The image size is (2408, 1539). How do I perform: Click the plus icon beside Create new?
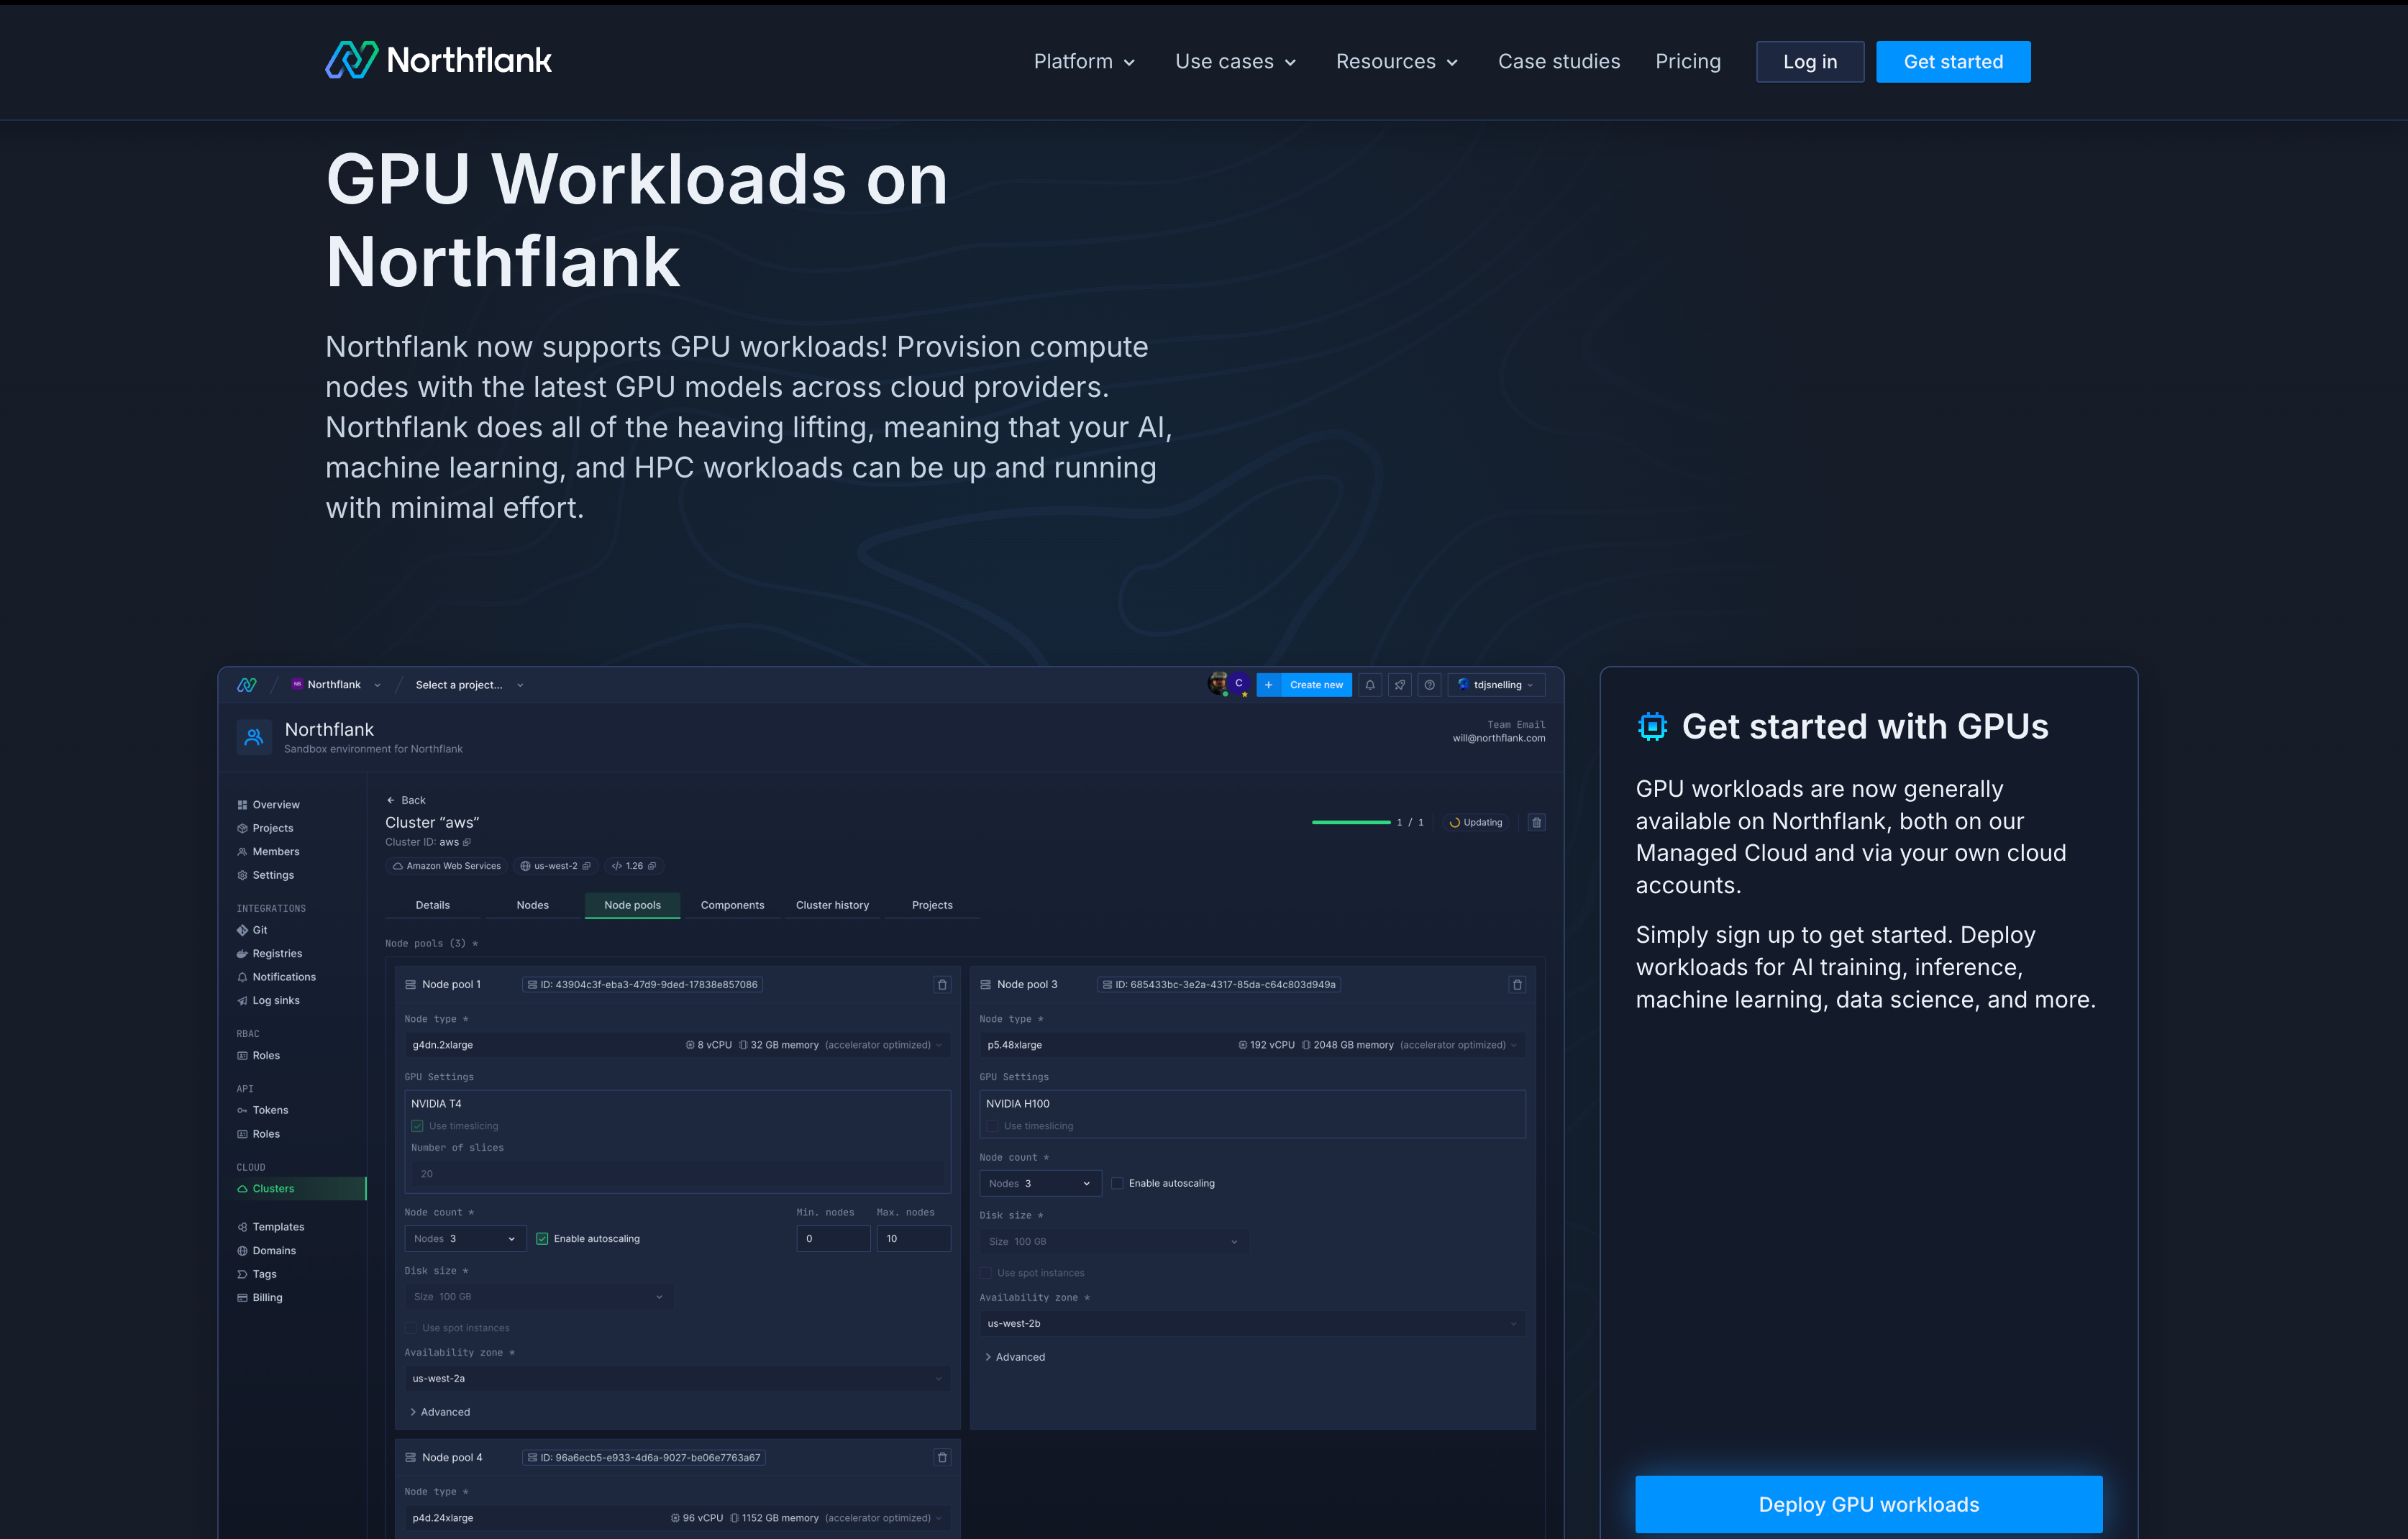[1268, 685]
